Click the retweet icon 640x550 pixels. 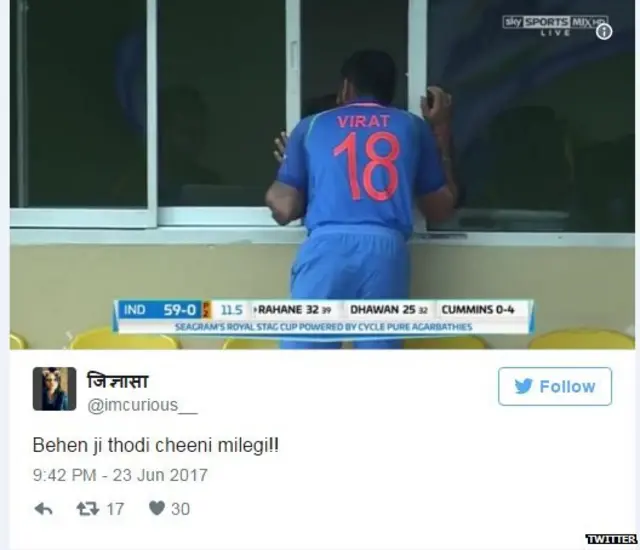pos(88,508)
